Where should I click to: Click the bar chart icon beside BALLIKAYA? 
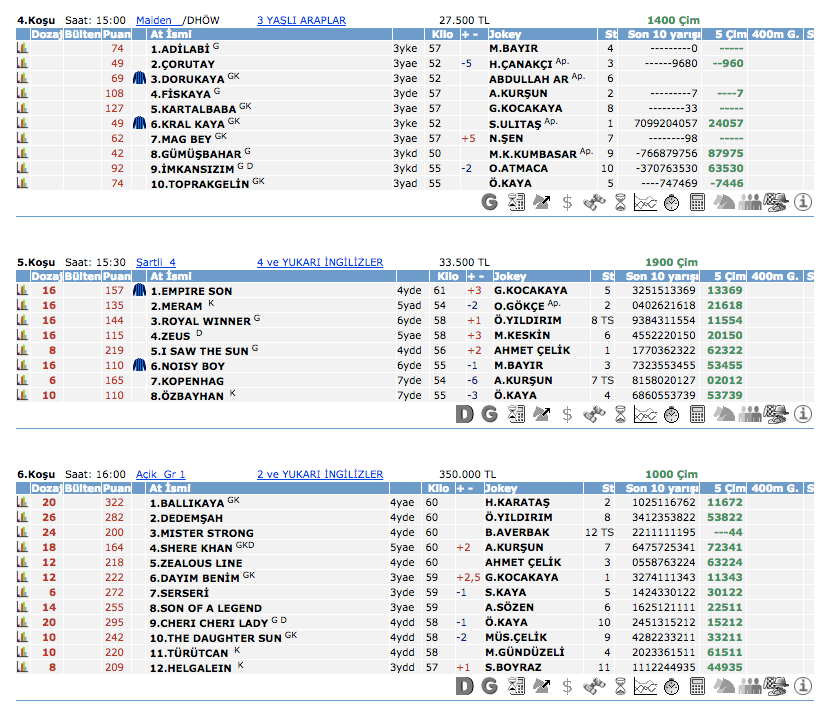(x=22, y=502)
